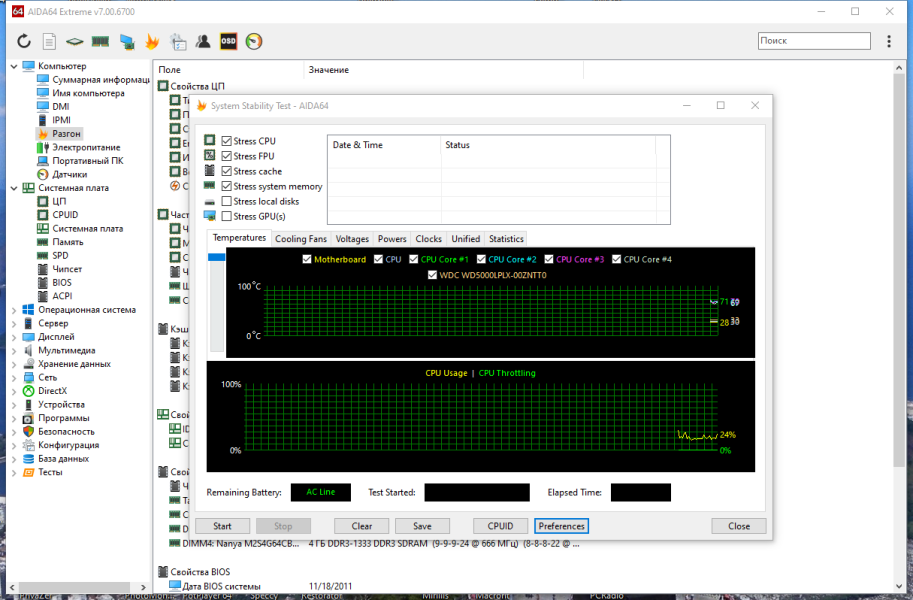The width and height of the screenshot is (913, 600).
Task: Uncheck Stress system memory
Action: pyautogui.click(x=227, y=186)
